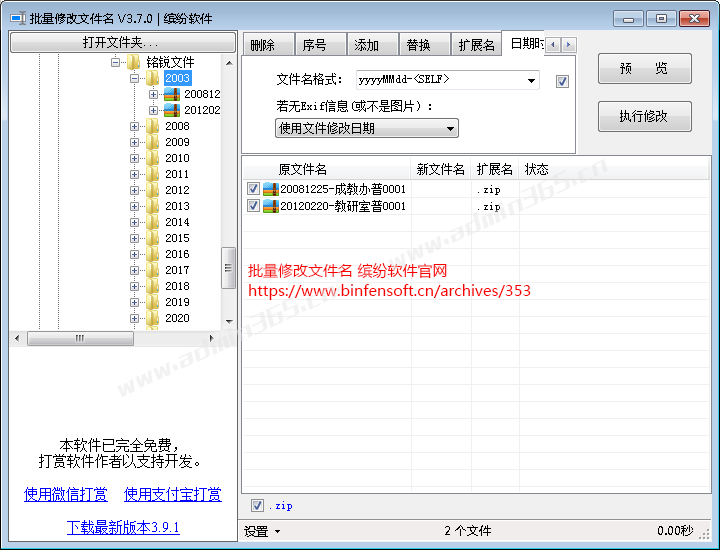The height and width of the screenshot is (550, 720).
Task: Click the folder icon beside 2018
Action: 152,286
